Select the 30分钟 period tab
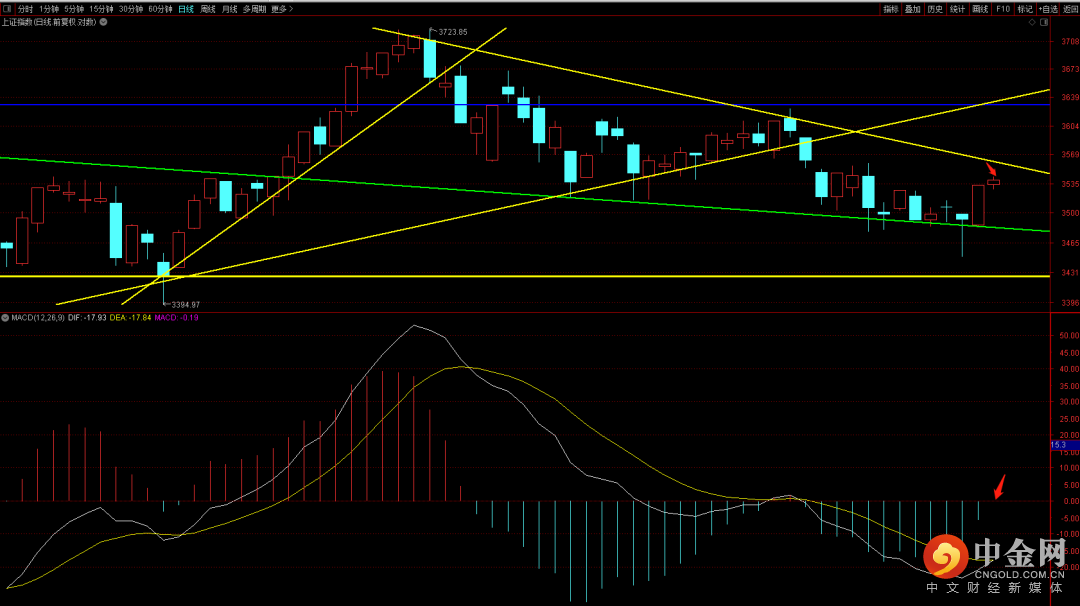The height and width of the screenshot is (606, 1080). [x=131, y=9]
